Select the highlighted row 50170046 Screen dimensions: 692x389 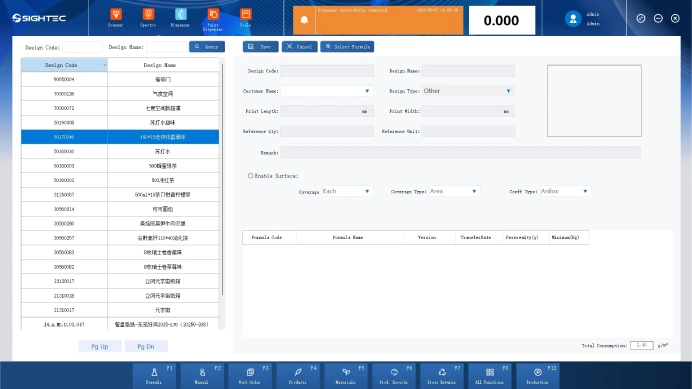[120, 137]
